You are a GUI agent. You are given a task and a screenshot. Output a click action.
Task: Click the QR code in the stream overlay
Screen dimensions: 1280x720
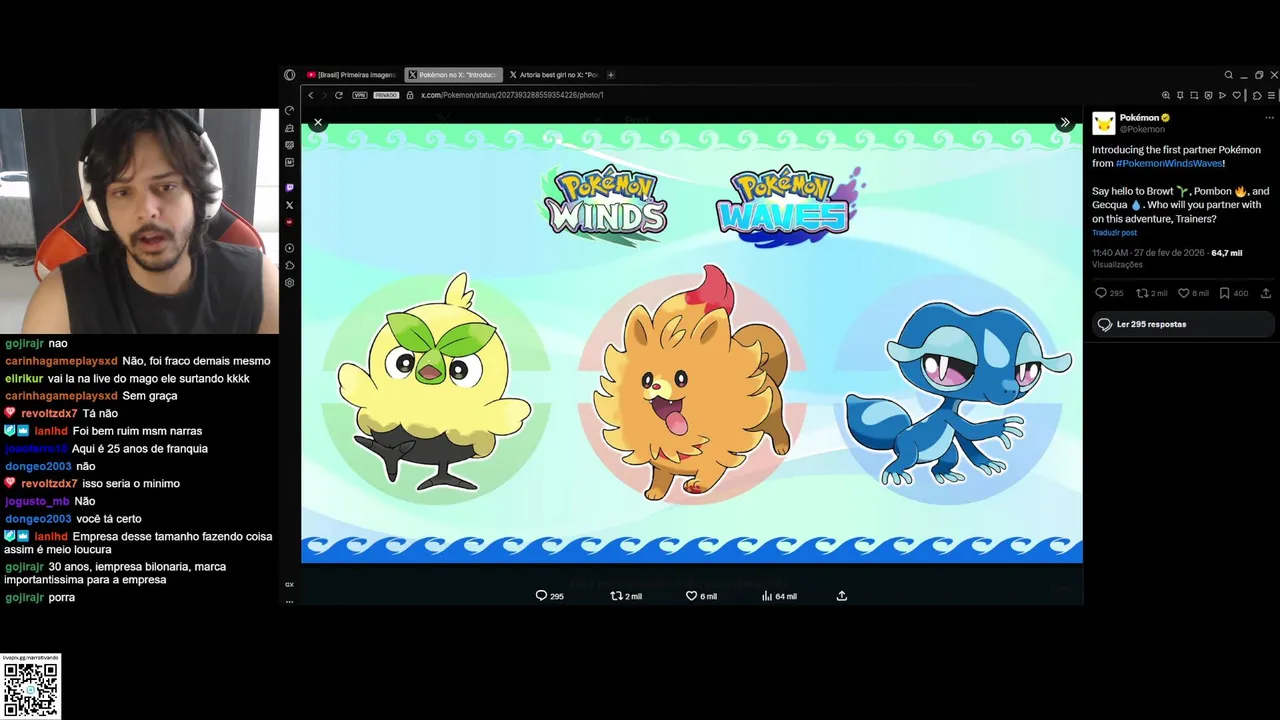click(x=31, y=690)
